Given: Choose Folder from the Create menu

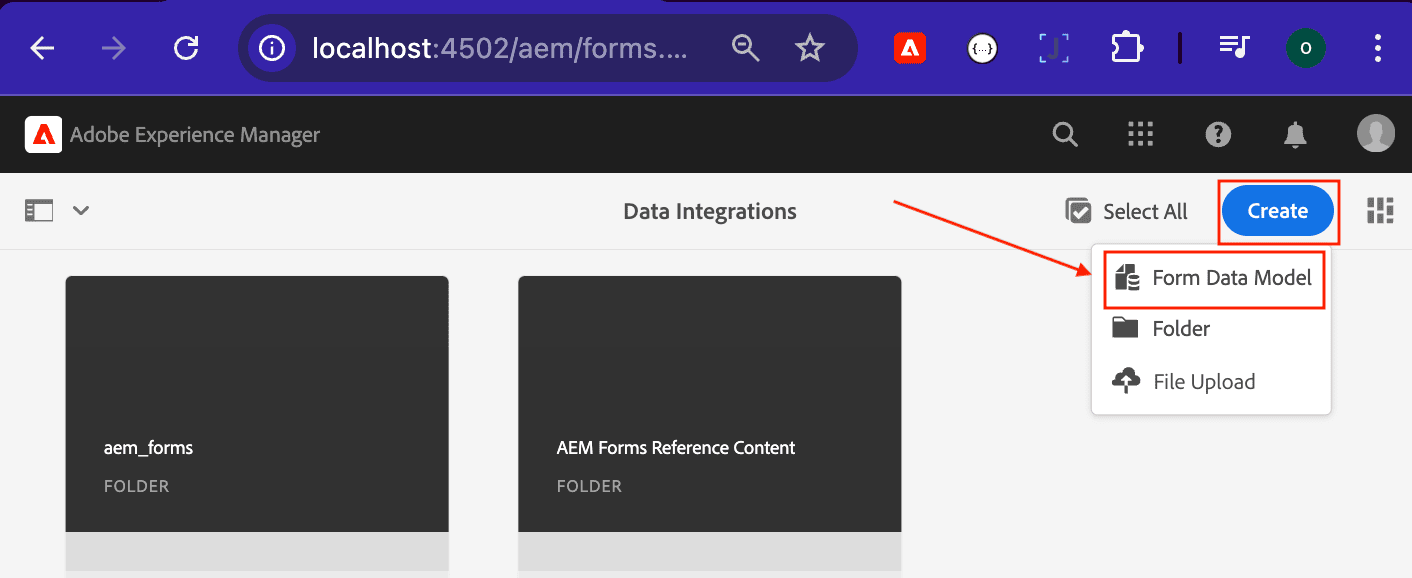Looking at the screenshot, I should 1211,328.
